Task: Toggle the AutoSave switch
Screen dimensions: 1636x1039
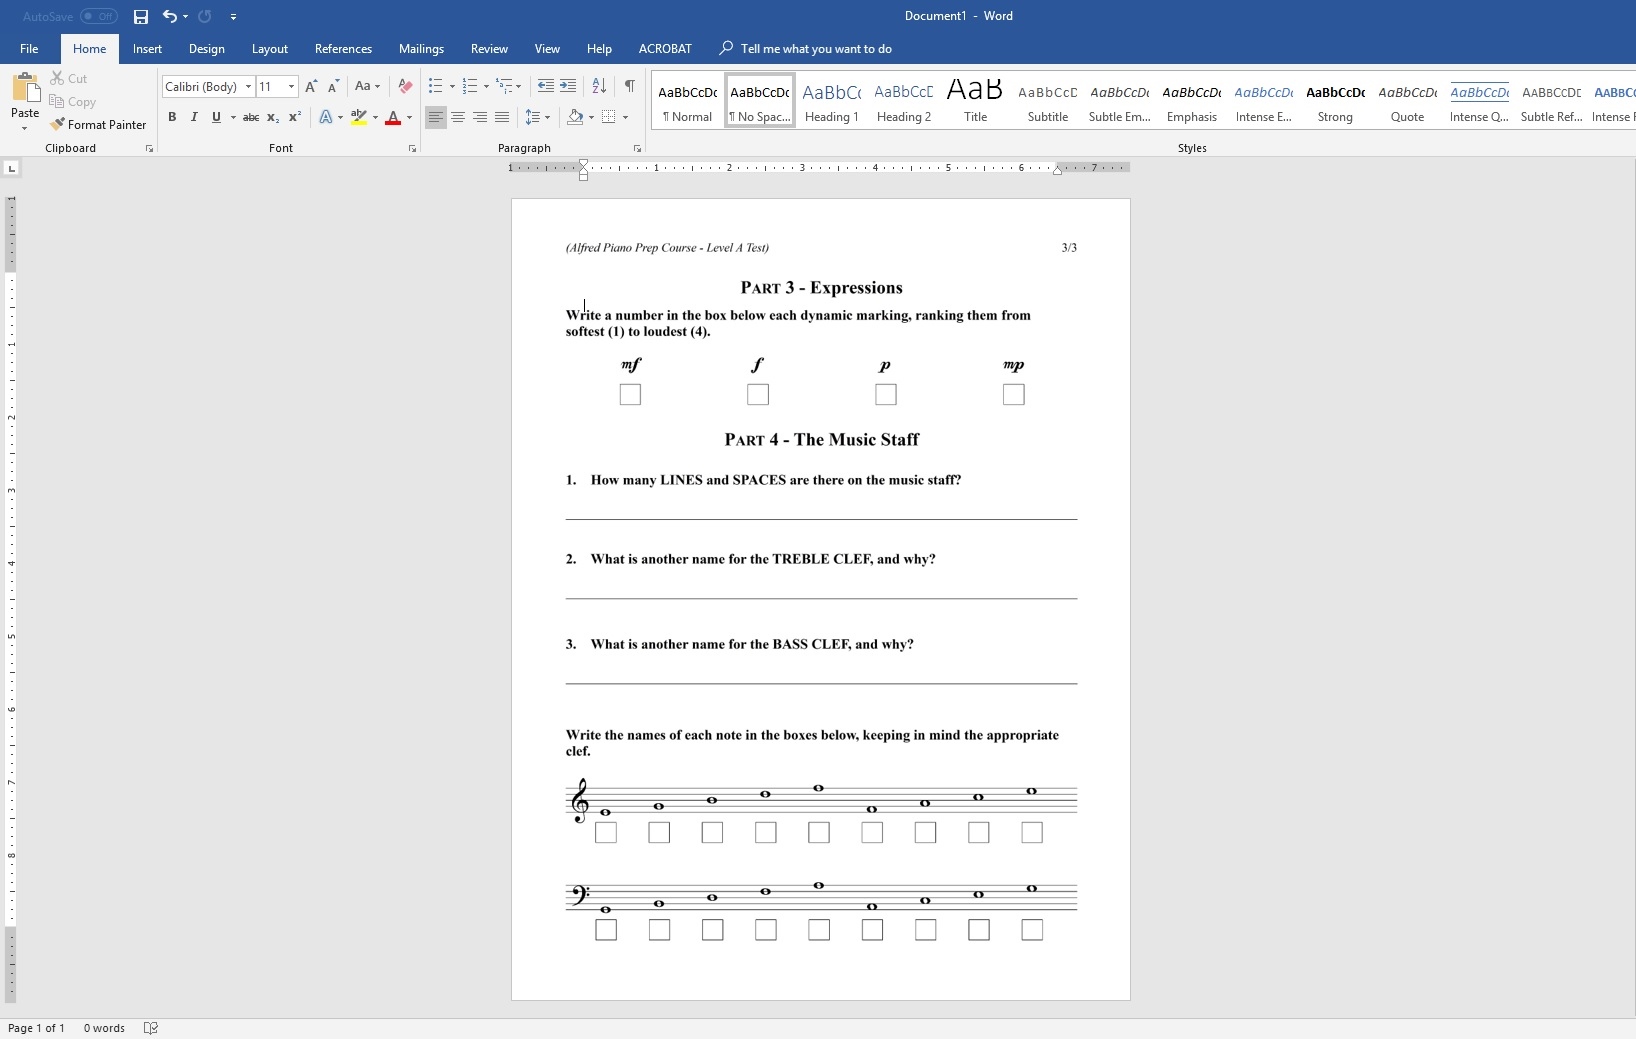Action: (x=98, y=16)
